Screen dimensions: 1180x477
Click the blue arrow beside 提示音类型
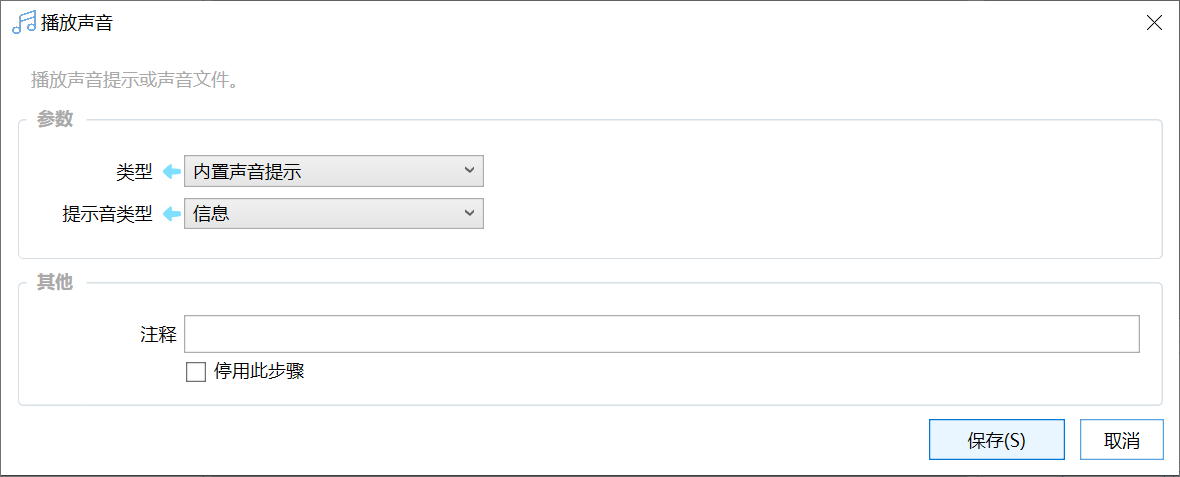click(x=171, y=213)
